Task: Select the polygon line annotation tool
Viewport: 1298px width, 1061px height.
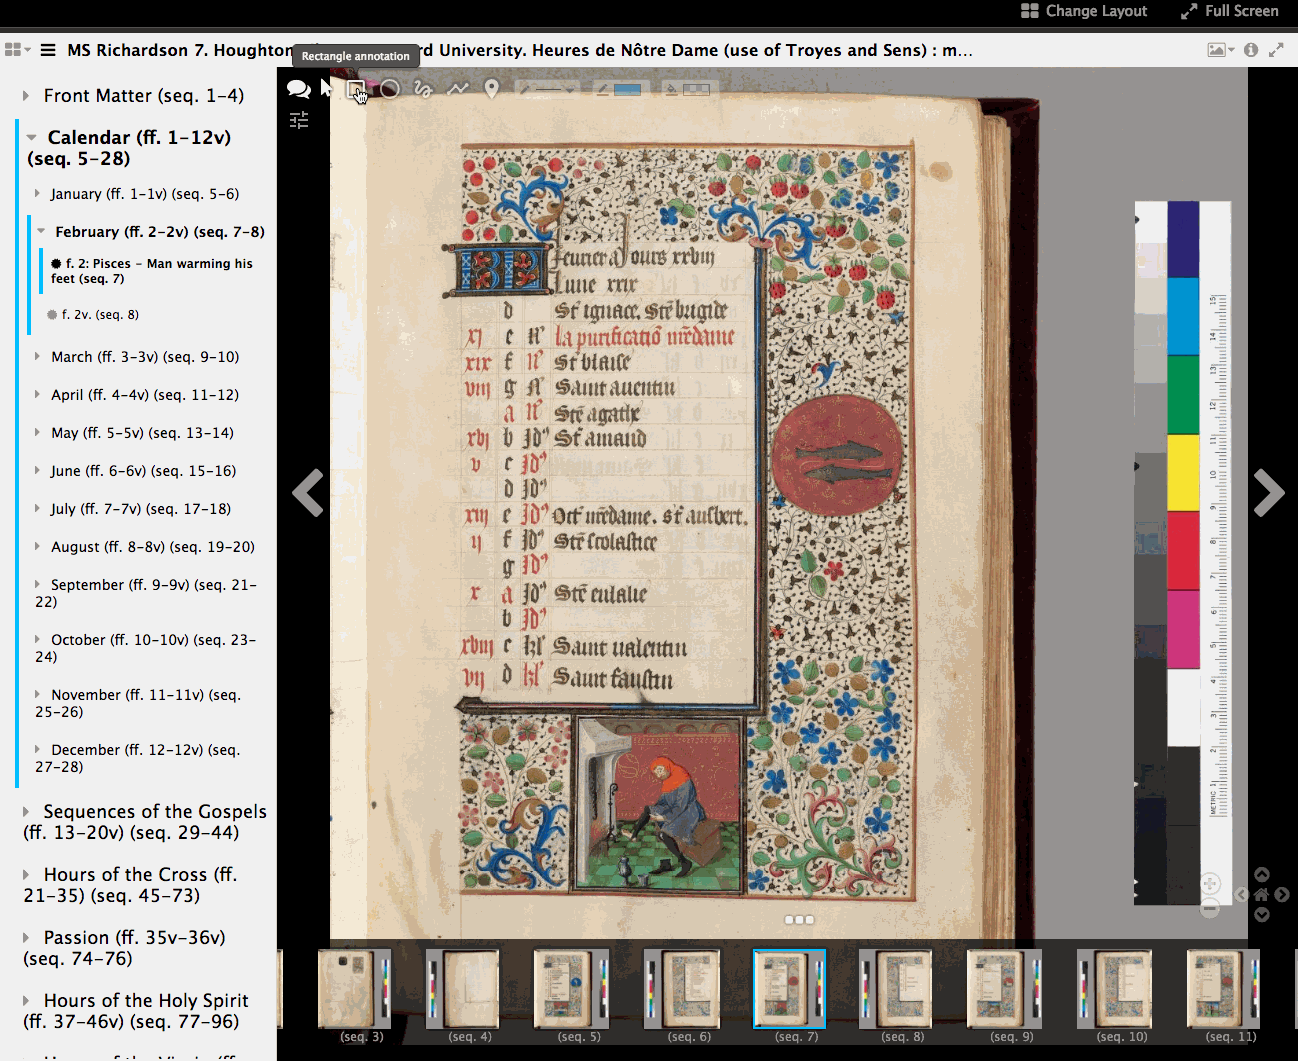Action: (x=458, y=89)
